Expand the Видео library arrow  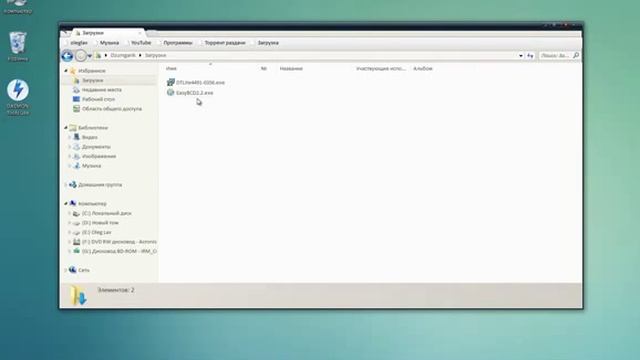(69, 137)
